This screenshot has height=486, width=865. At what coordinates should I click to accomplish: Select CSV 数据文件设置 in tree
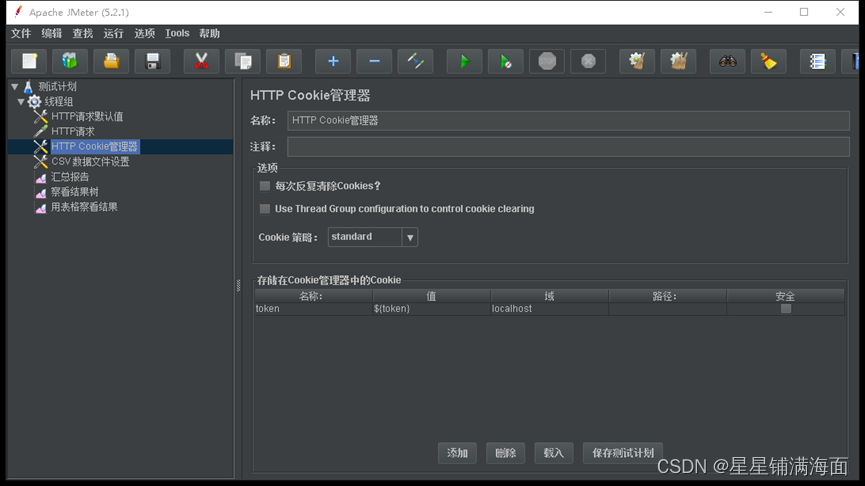point(90,162)
